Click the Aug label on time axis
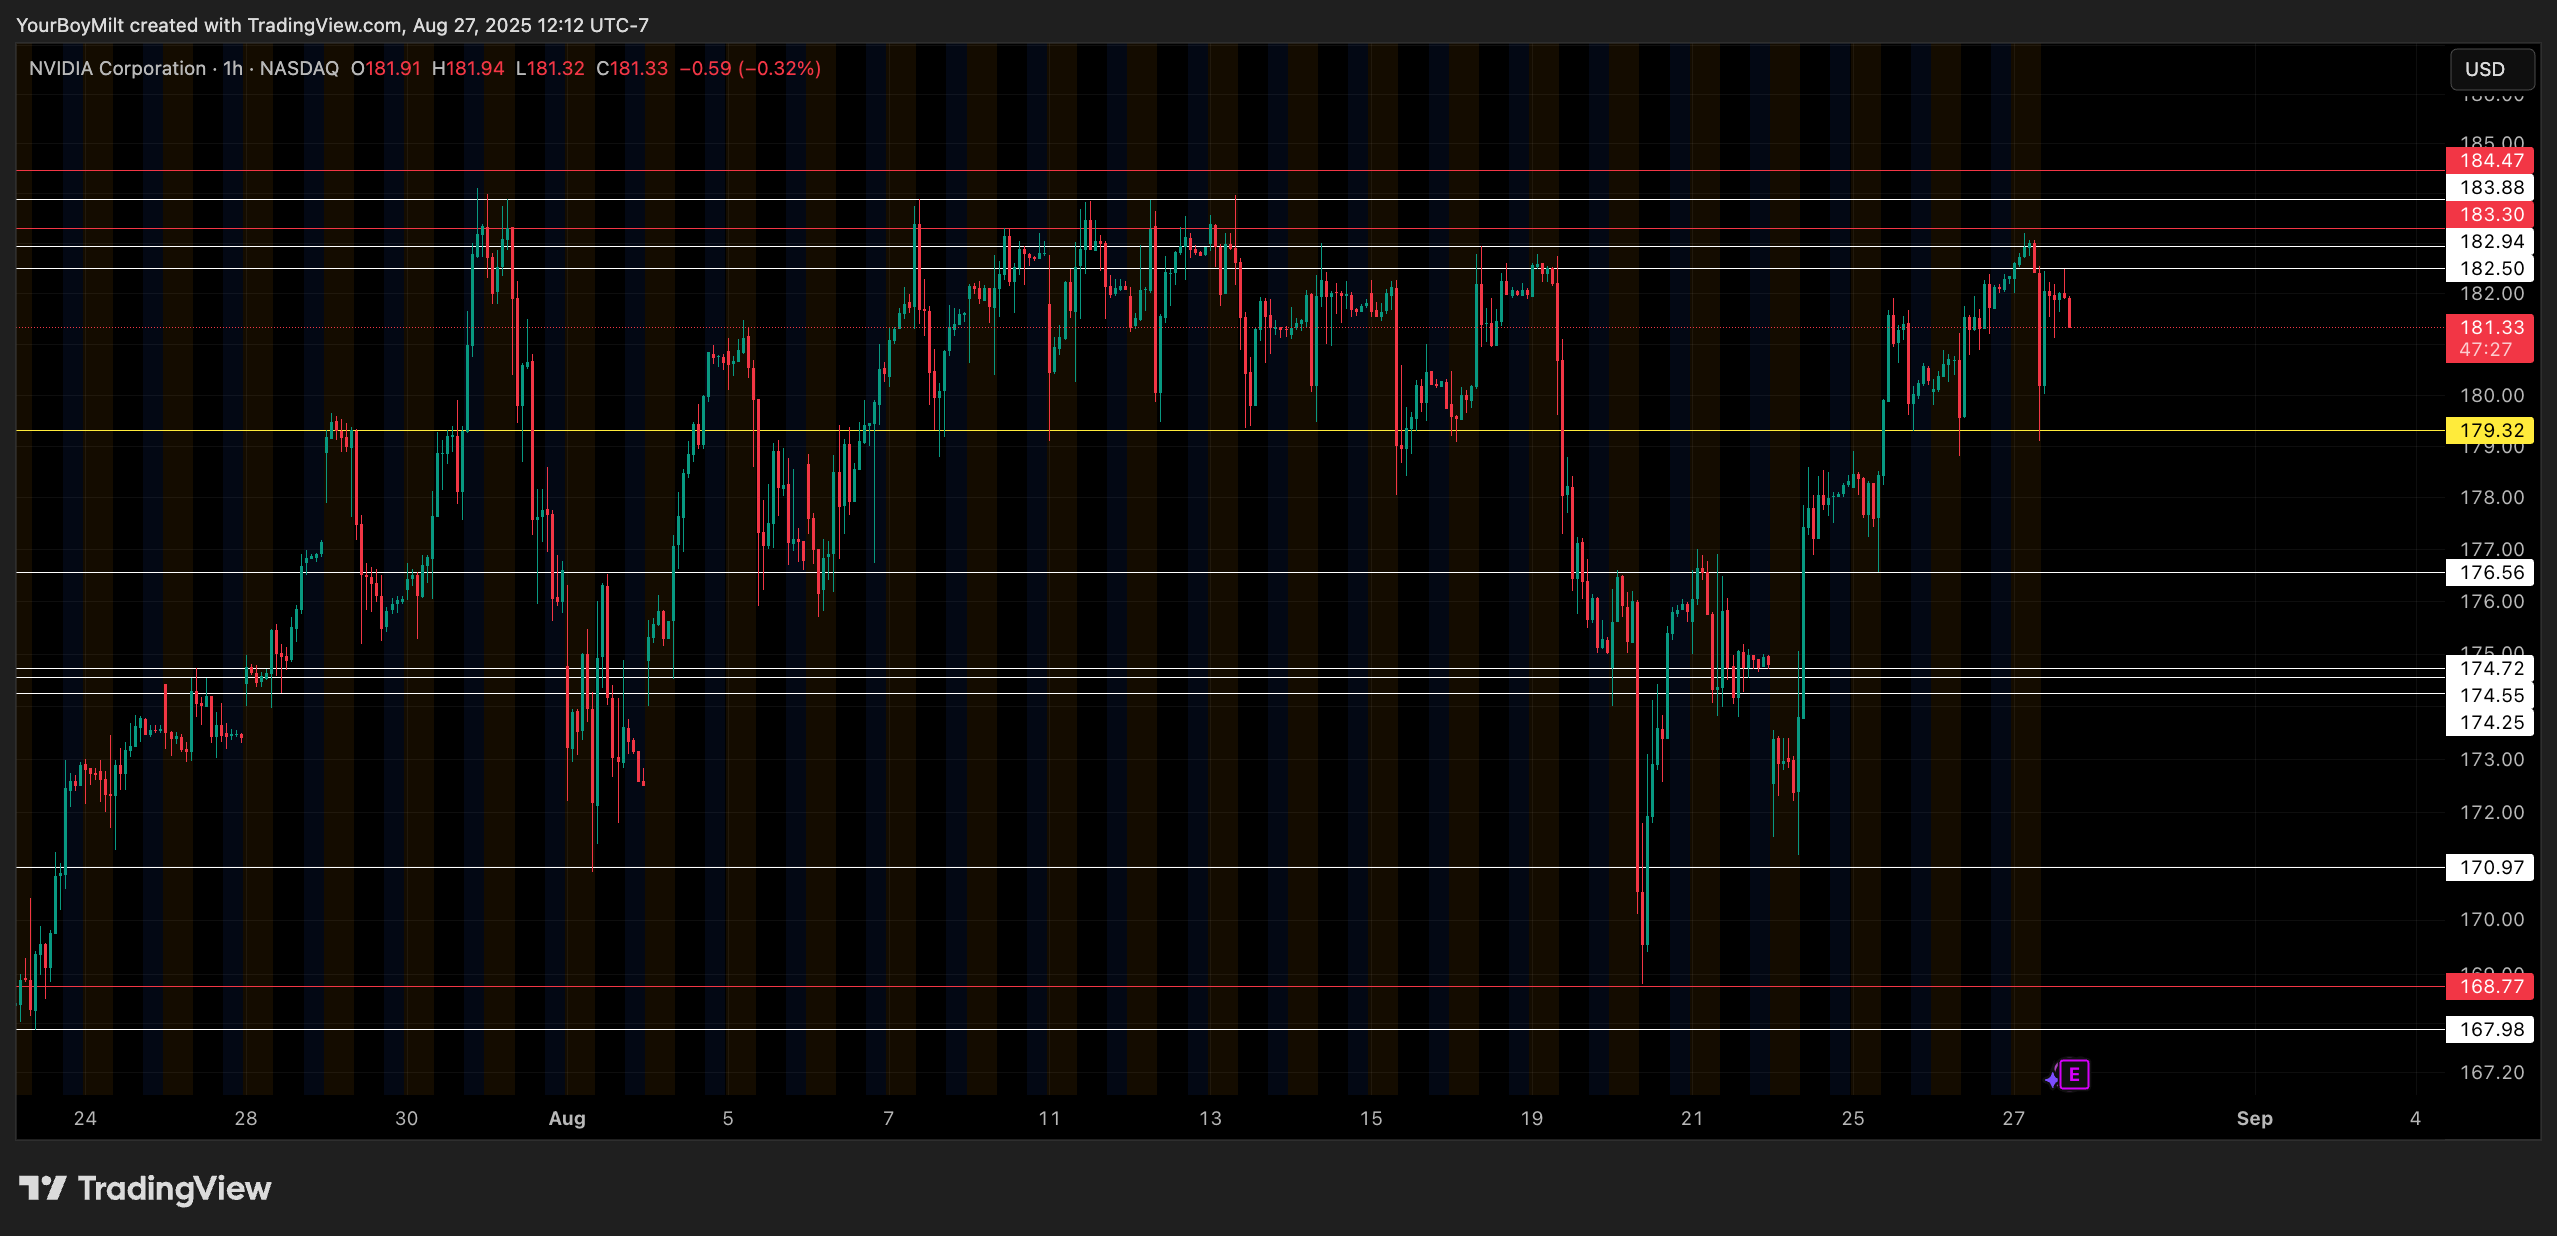Viewport: 2557px width, 1236px height. point(567,1118)
